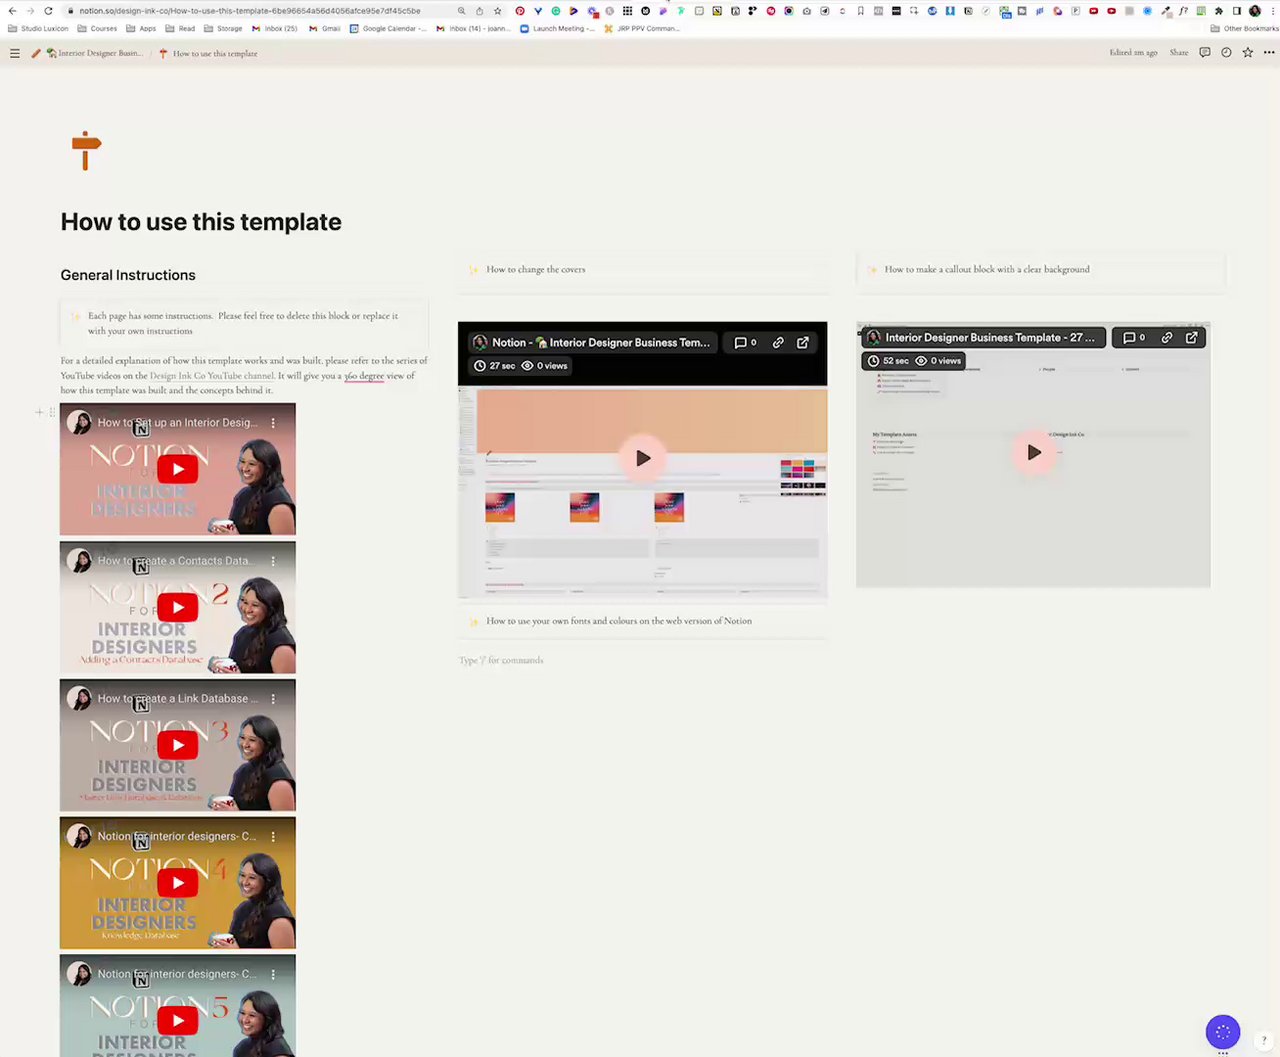The image size is (1280, 1057).
Task: Open the Launch Meeting bookmark
Action: pyautogui.click(x=557, y=29)
